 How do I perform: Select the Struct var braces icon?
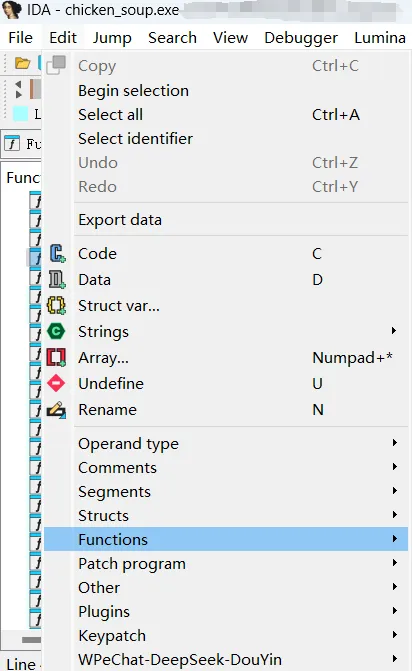coord(56,306)
